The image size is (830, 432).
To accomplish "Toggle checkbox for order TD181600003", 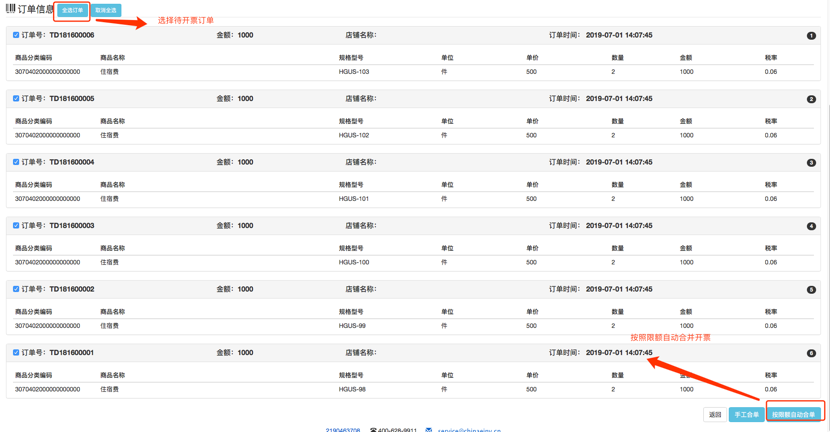I will pyautogui.click(x=16, y=226).
